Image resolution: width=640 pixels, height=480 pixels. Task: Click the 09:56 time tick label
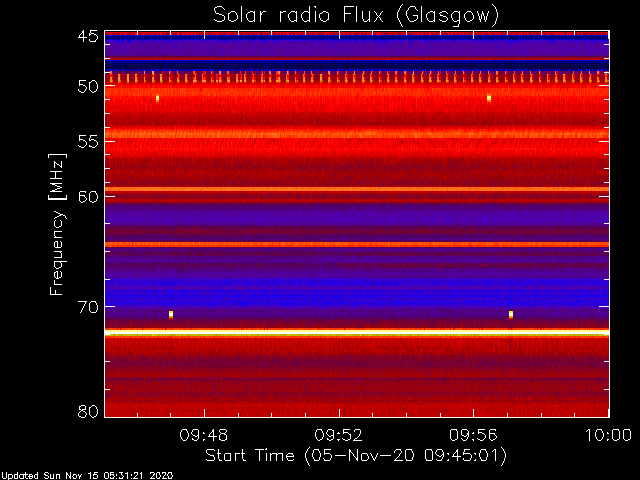[473, 435]
